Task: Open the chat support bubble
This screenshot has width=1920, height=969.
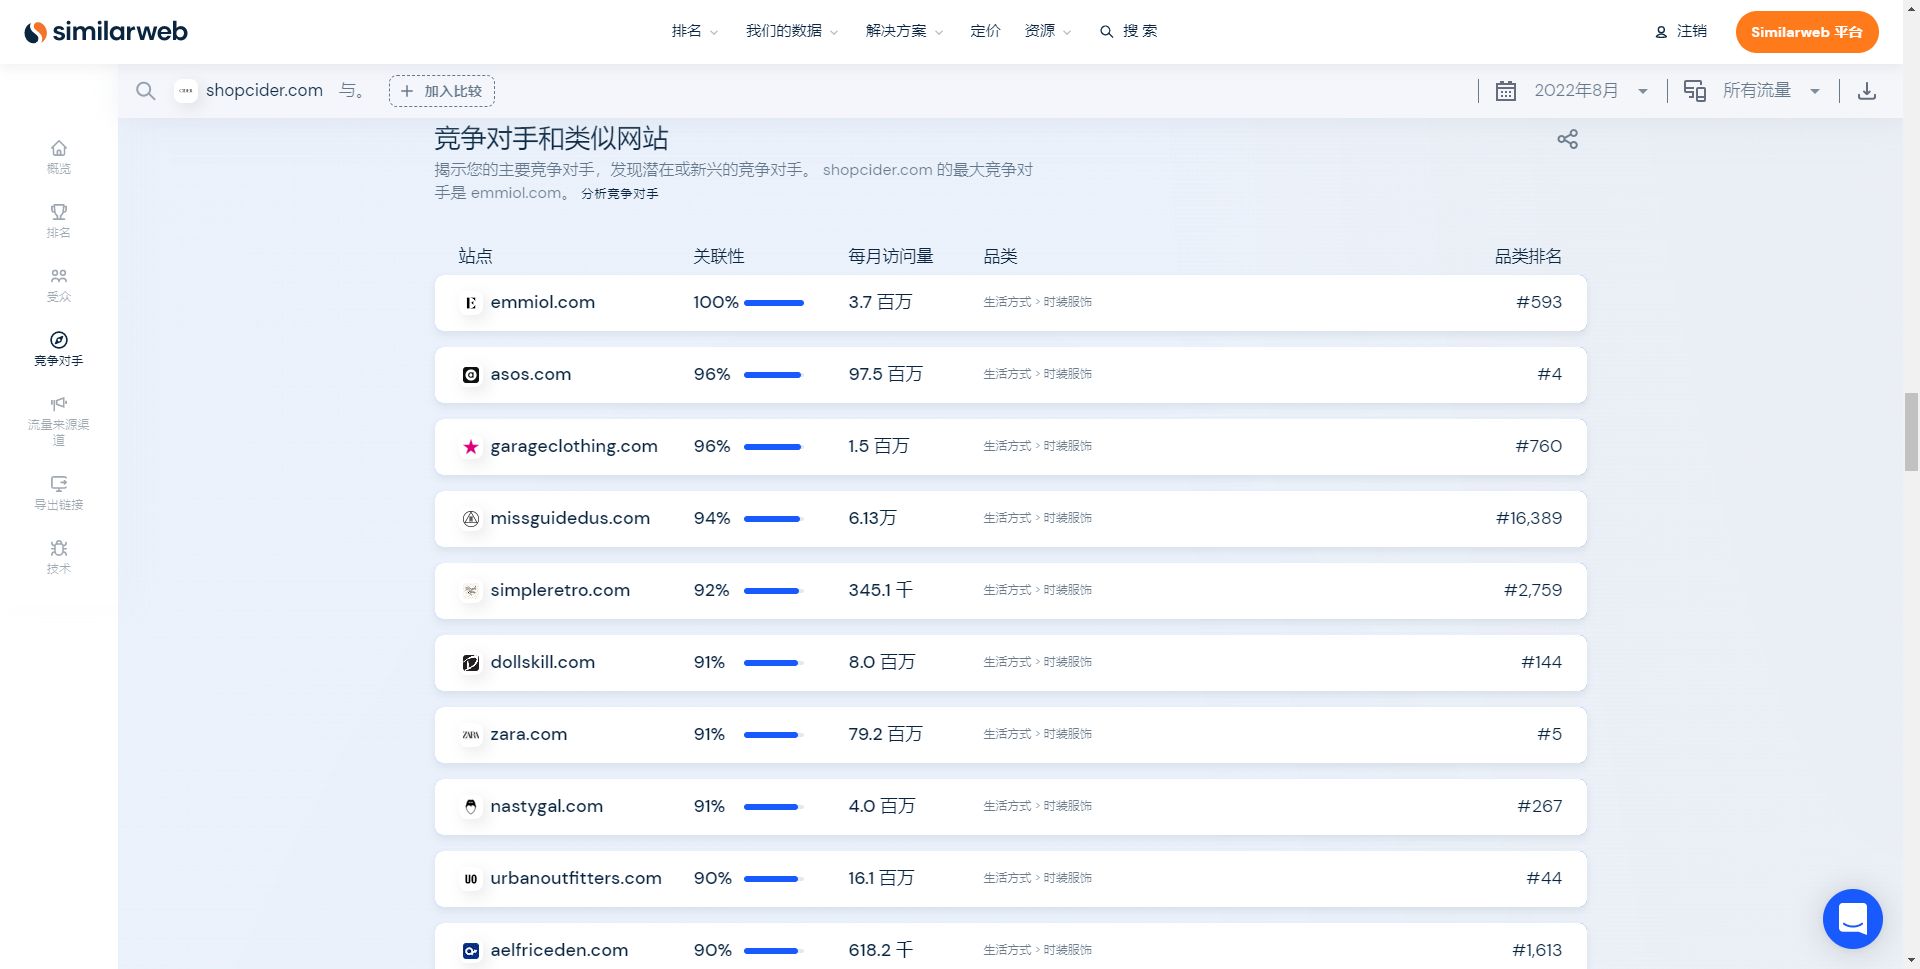Action: (1852, 918)
